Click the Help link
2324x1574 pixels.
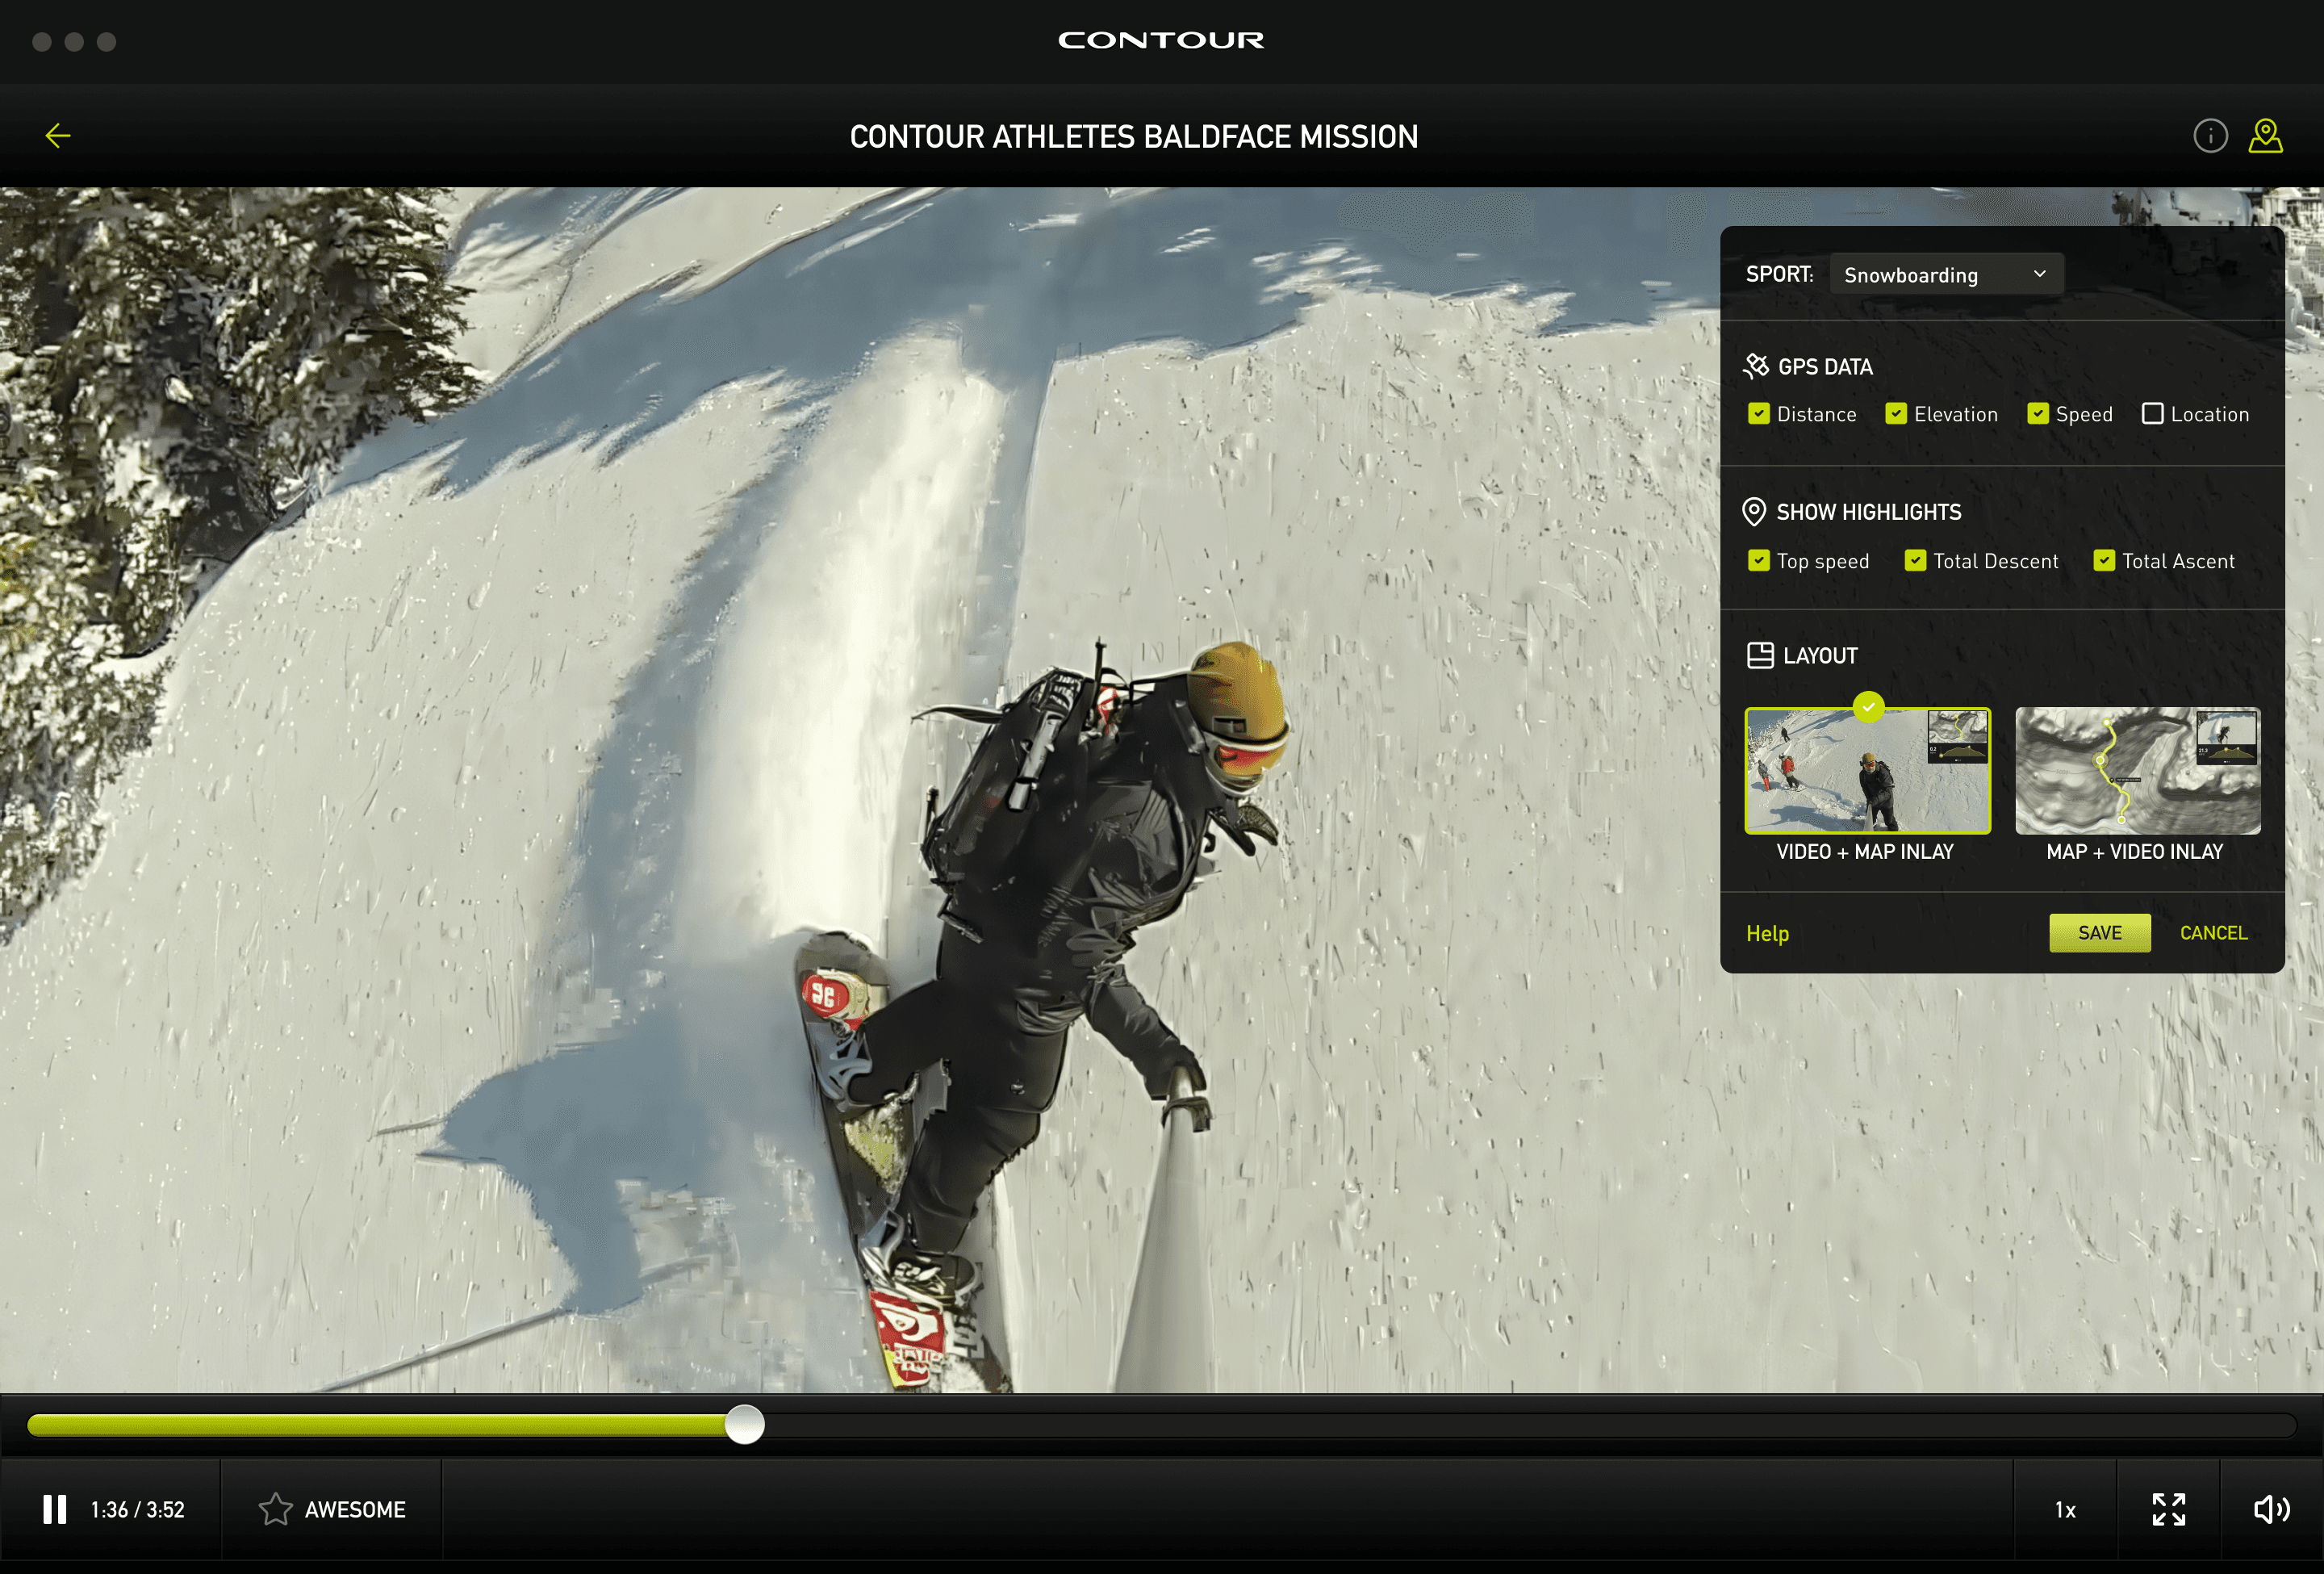click(x=1767, y=933)
